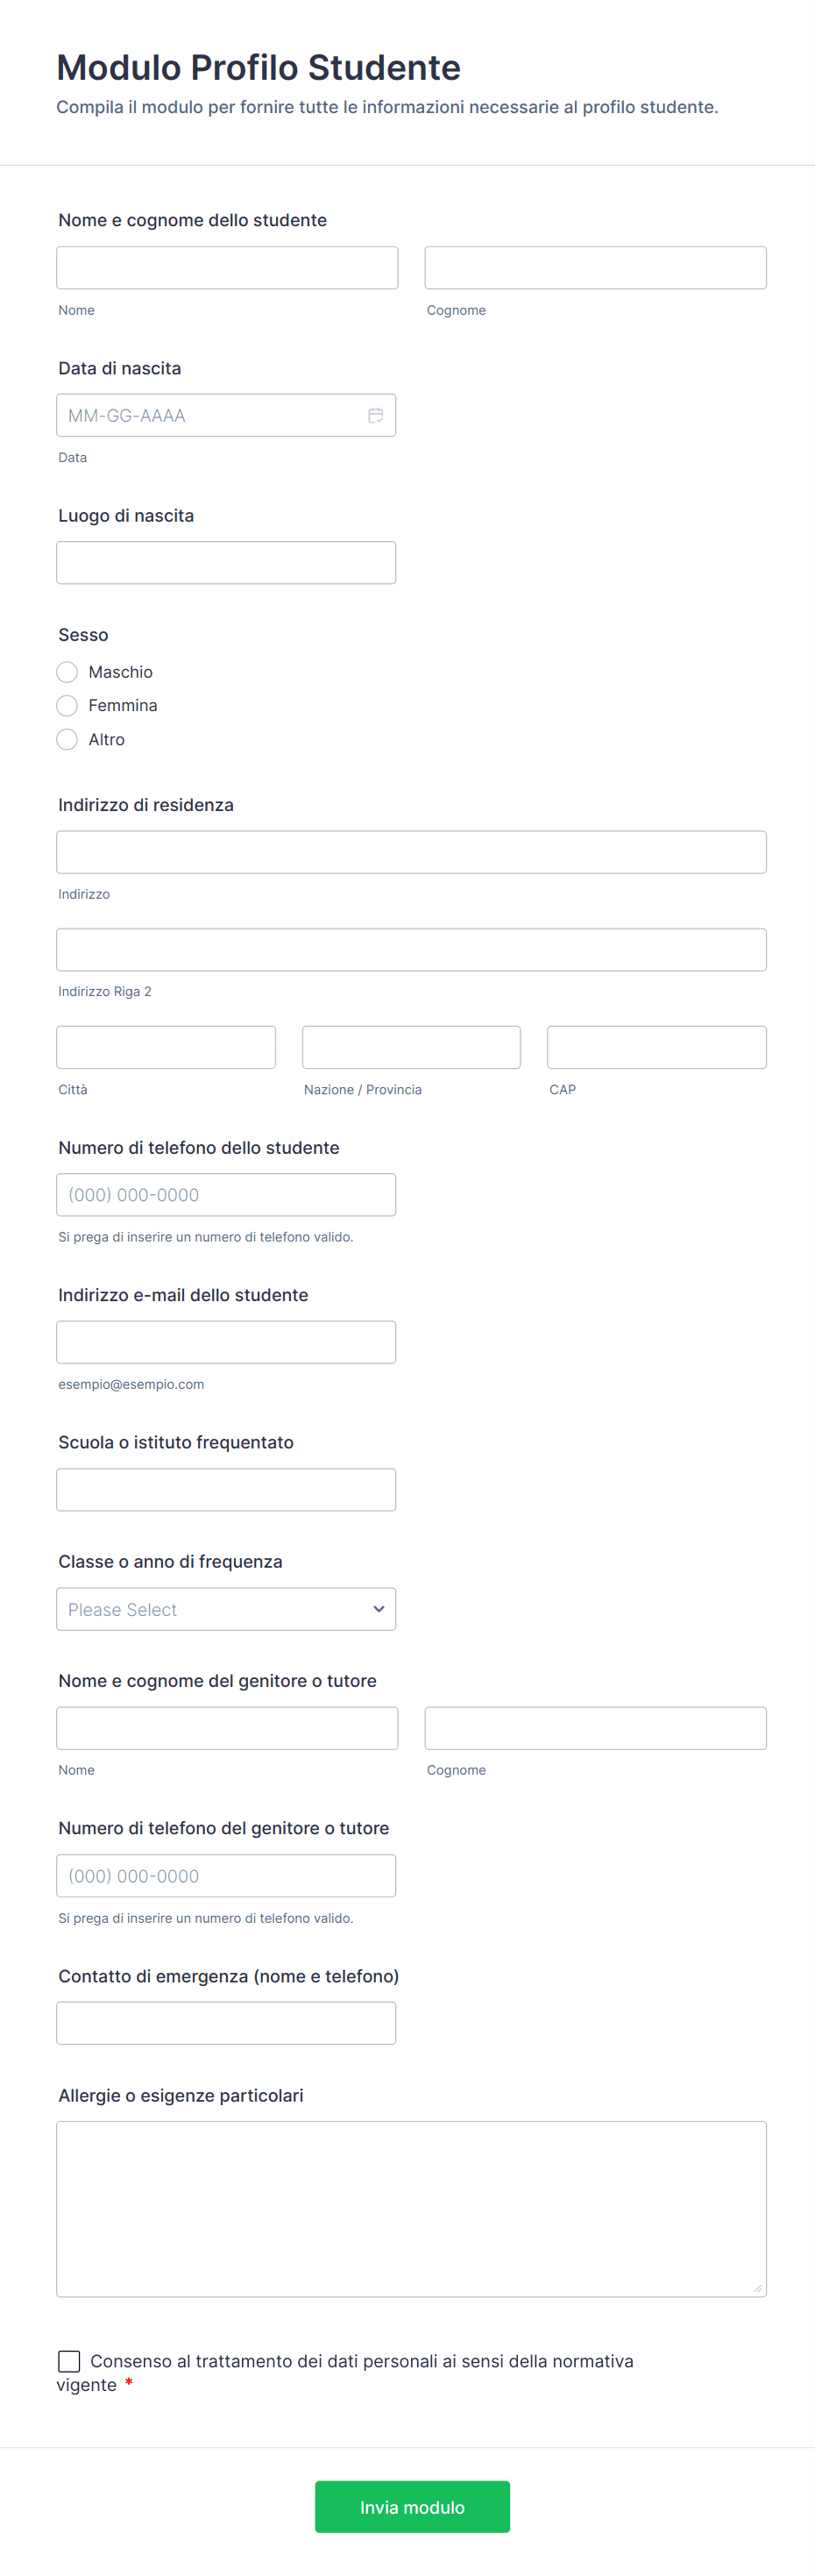
Task: Check the data processing consent checkbox
Action: (69, 2361)
